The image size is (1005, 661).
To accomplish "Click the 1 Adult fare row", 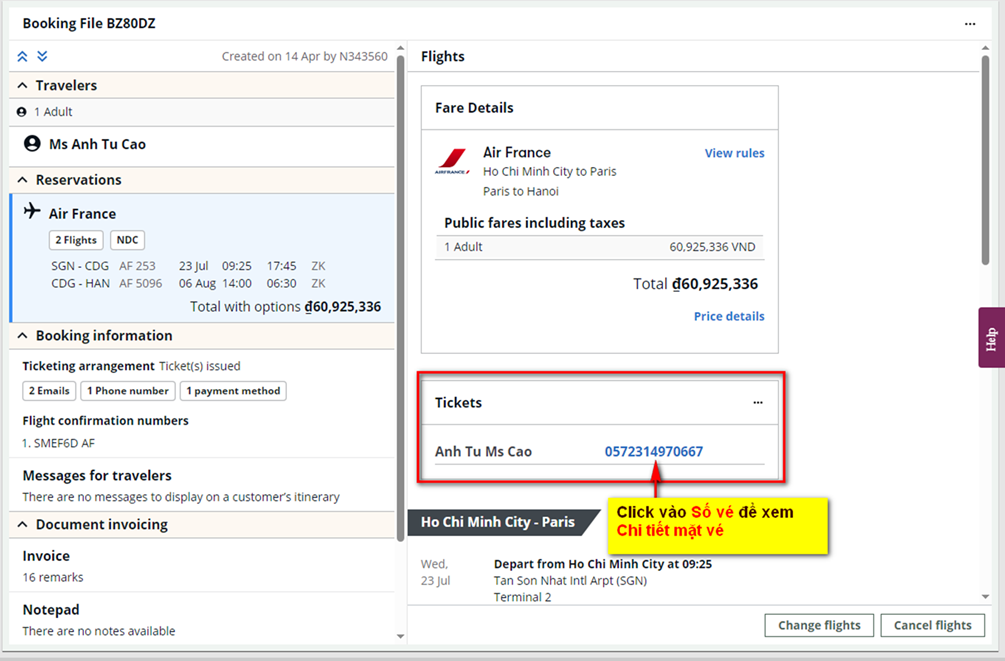I will pyautogui.click(x=599, y=247).
